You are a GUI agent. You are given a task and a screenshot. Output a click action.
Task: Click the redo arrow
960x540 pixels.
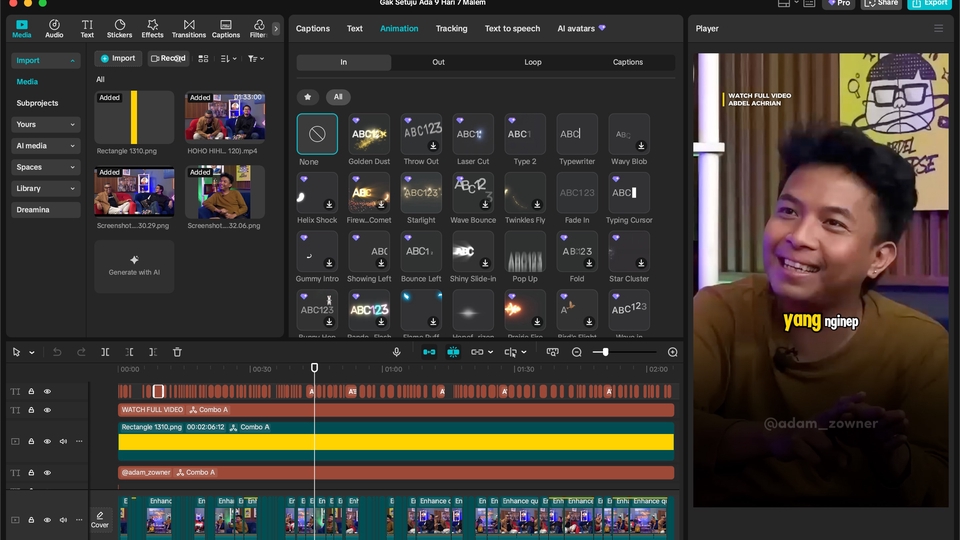(81, 352)
